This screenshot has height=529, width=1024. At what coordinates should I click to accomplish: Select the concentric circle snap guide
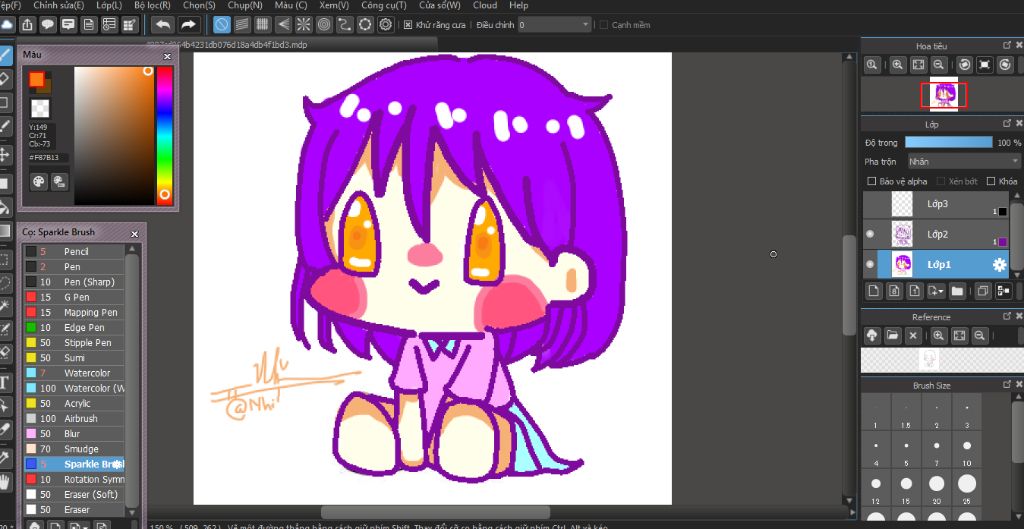click(x=324, y=25)
